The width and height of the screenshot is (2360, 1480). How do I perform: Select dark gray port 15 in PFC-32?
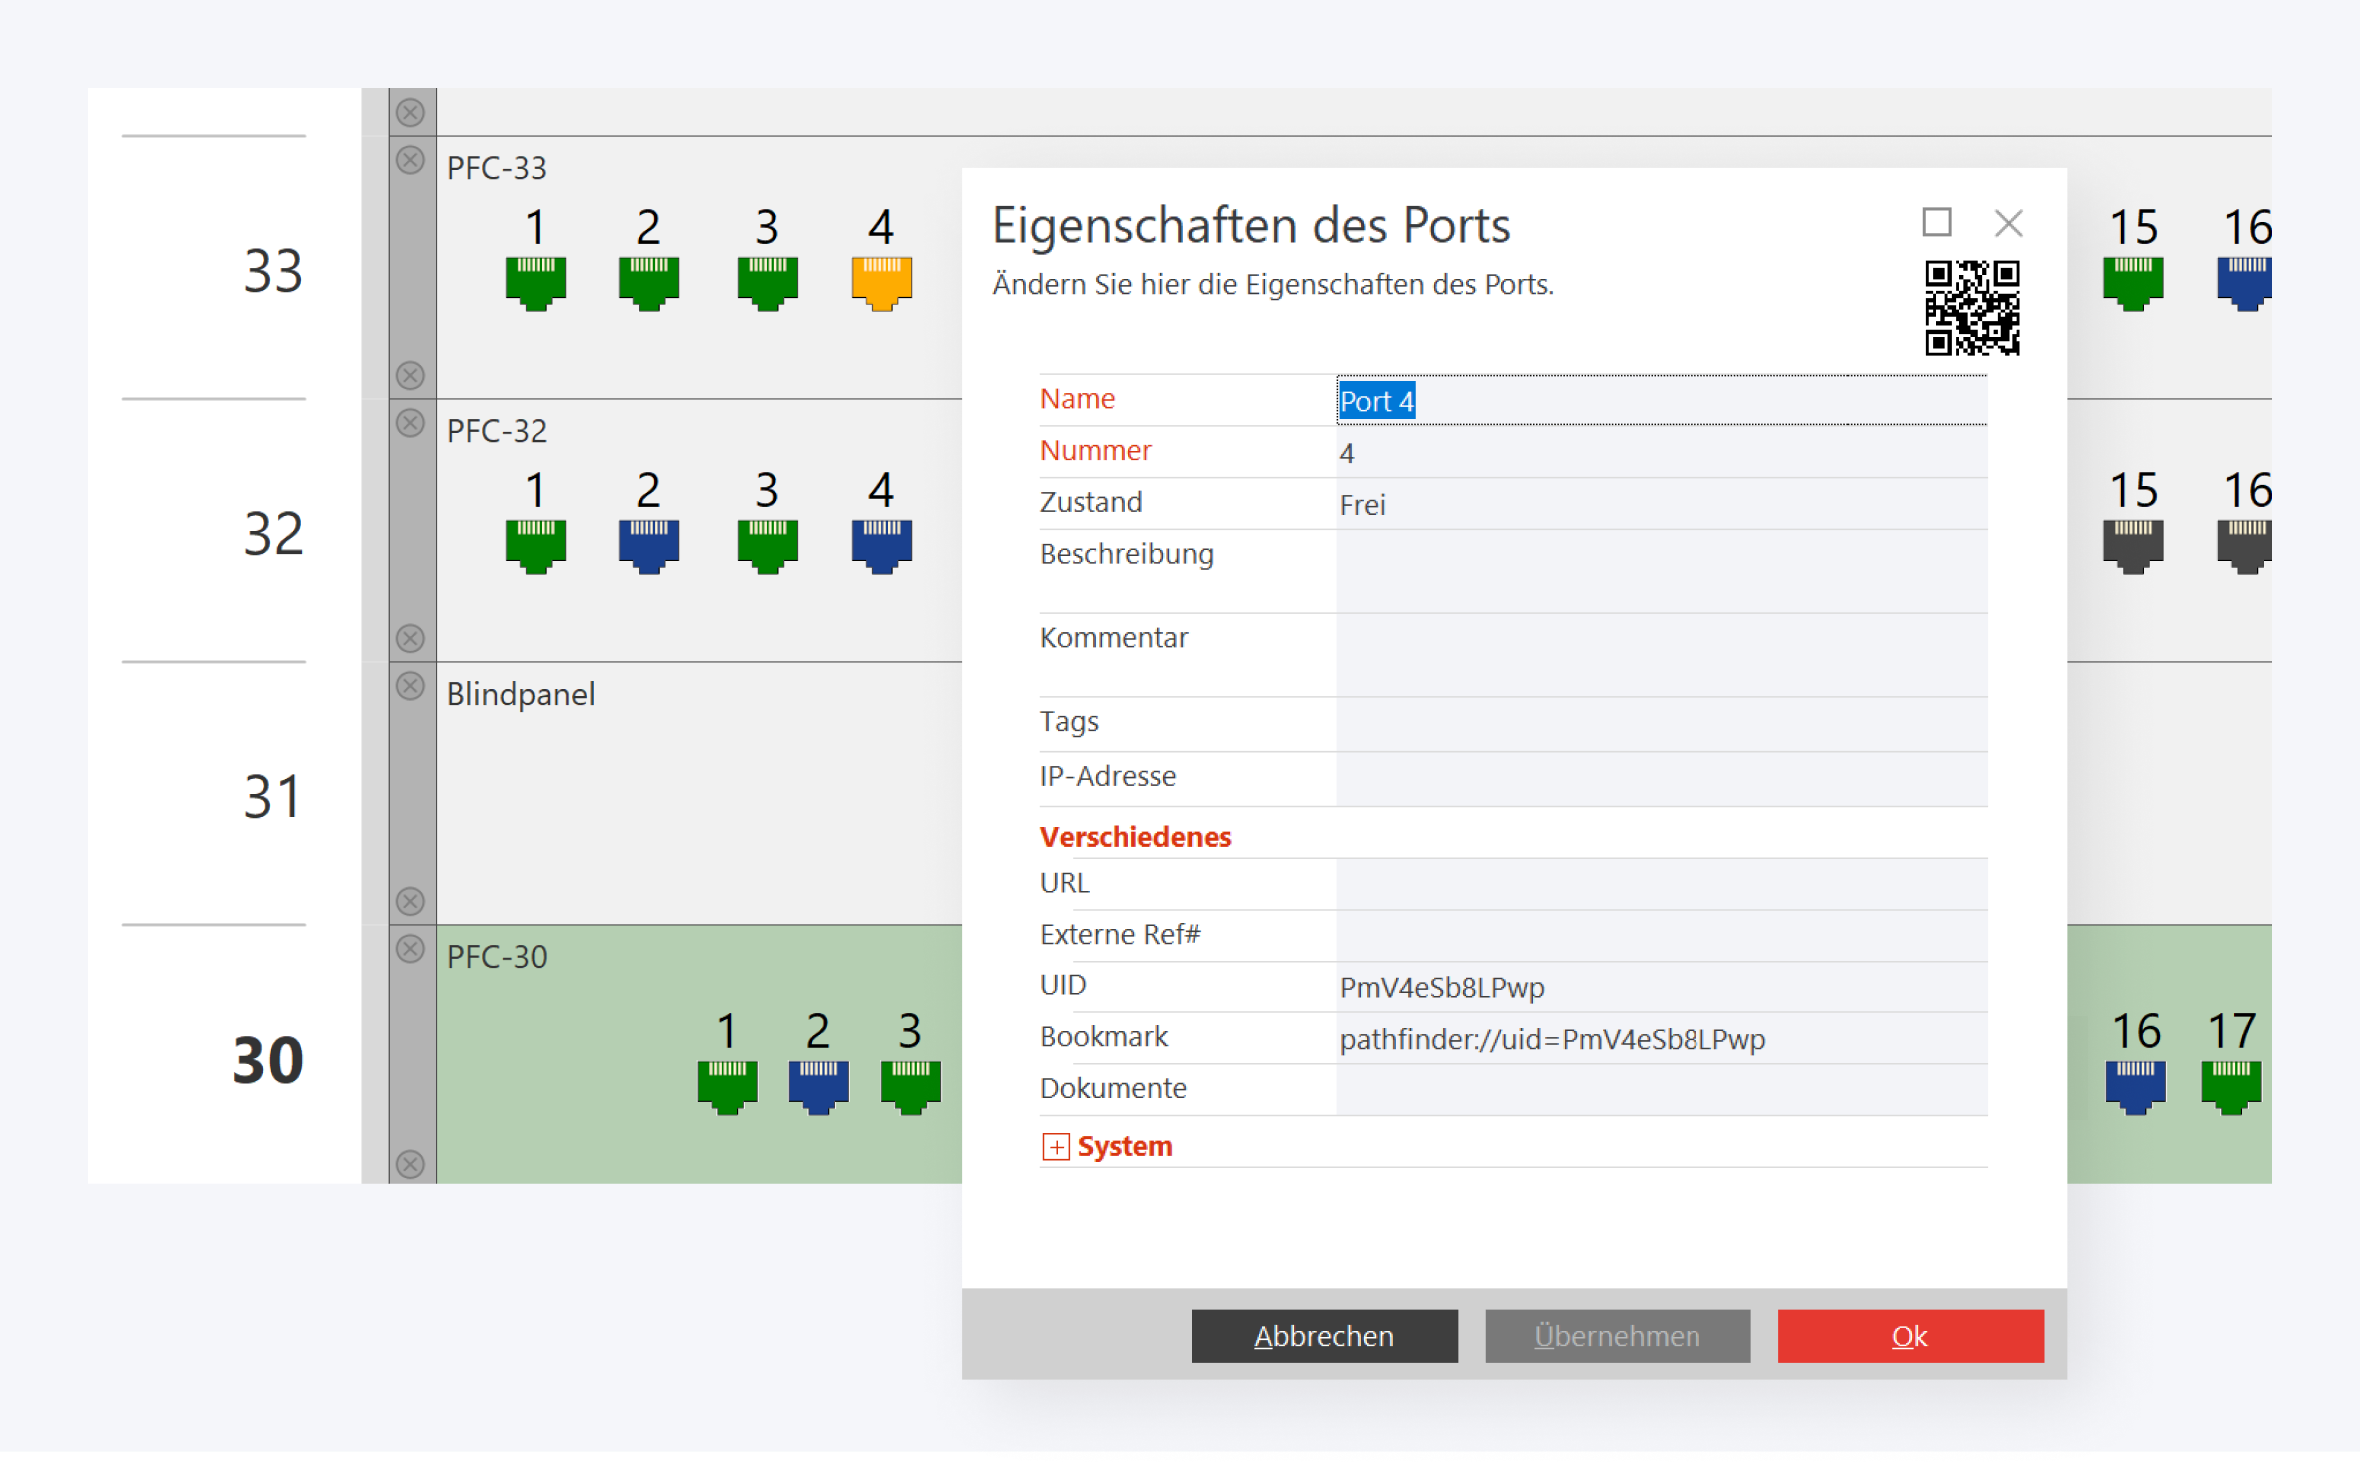click(2132, 546)
